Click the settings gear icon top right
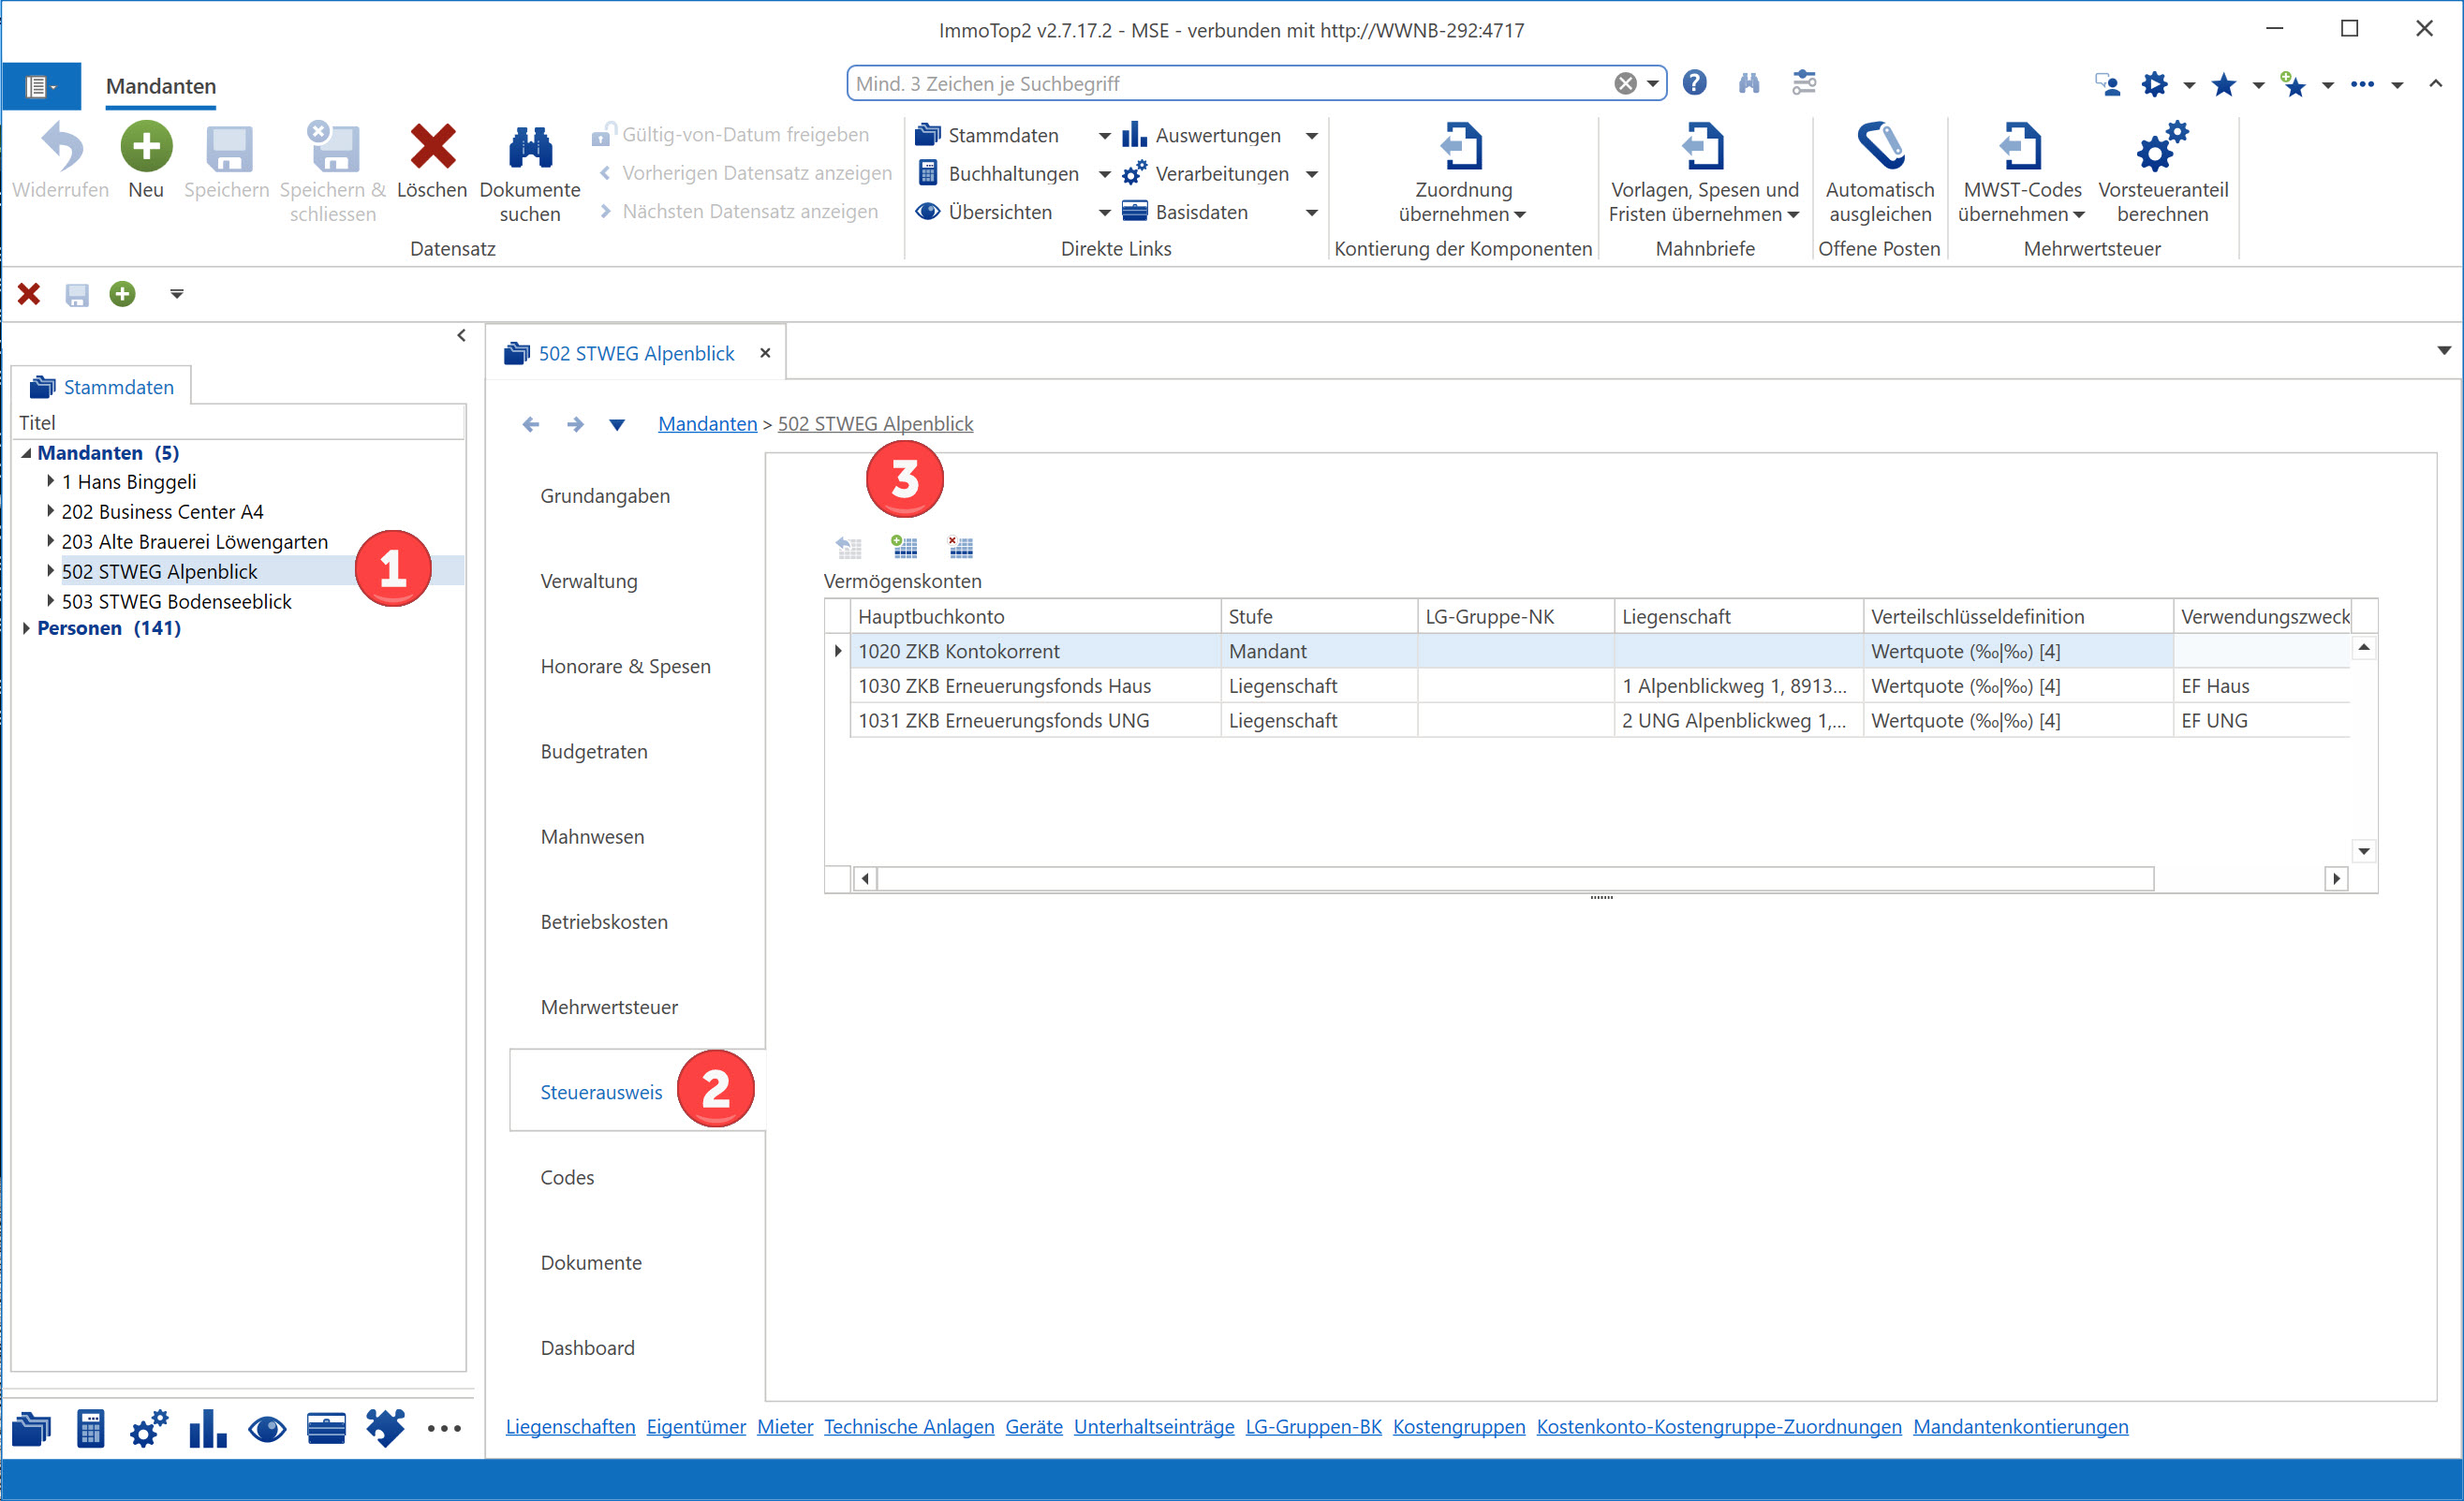 (2154, 84)
